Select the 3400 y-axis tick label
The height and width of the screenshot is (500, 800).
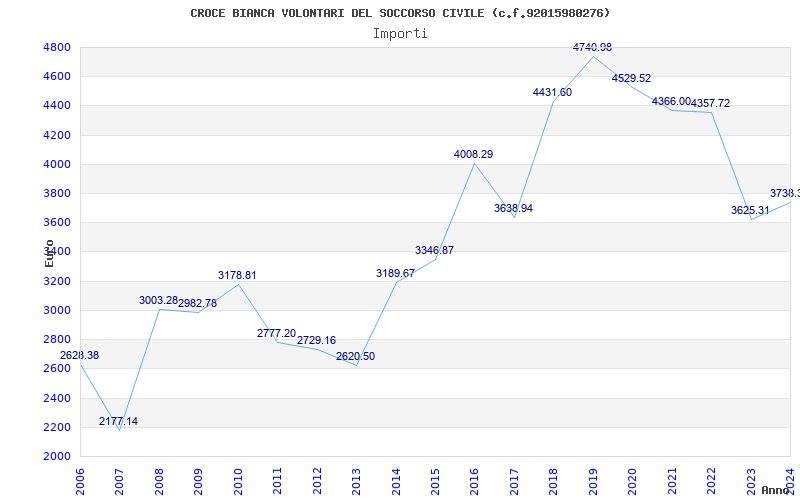[x=56, y=252]
